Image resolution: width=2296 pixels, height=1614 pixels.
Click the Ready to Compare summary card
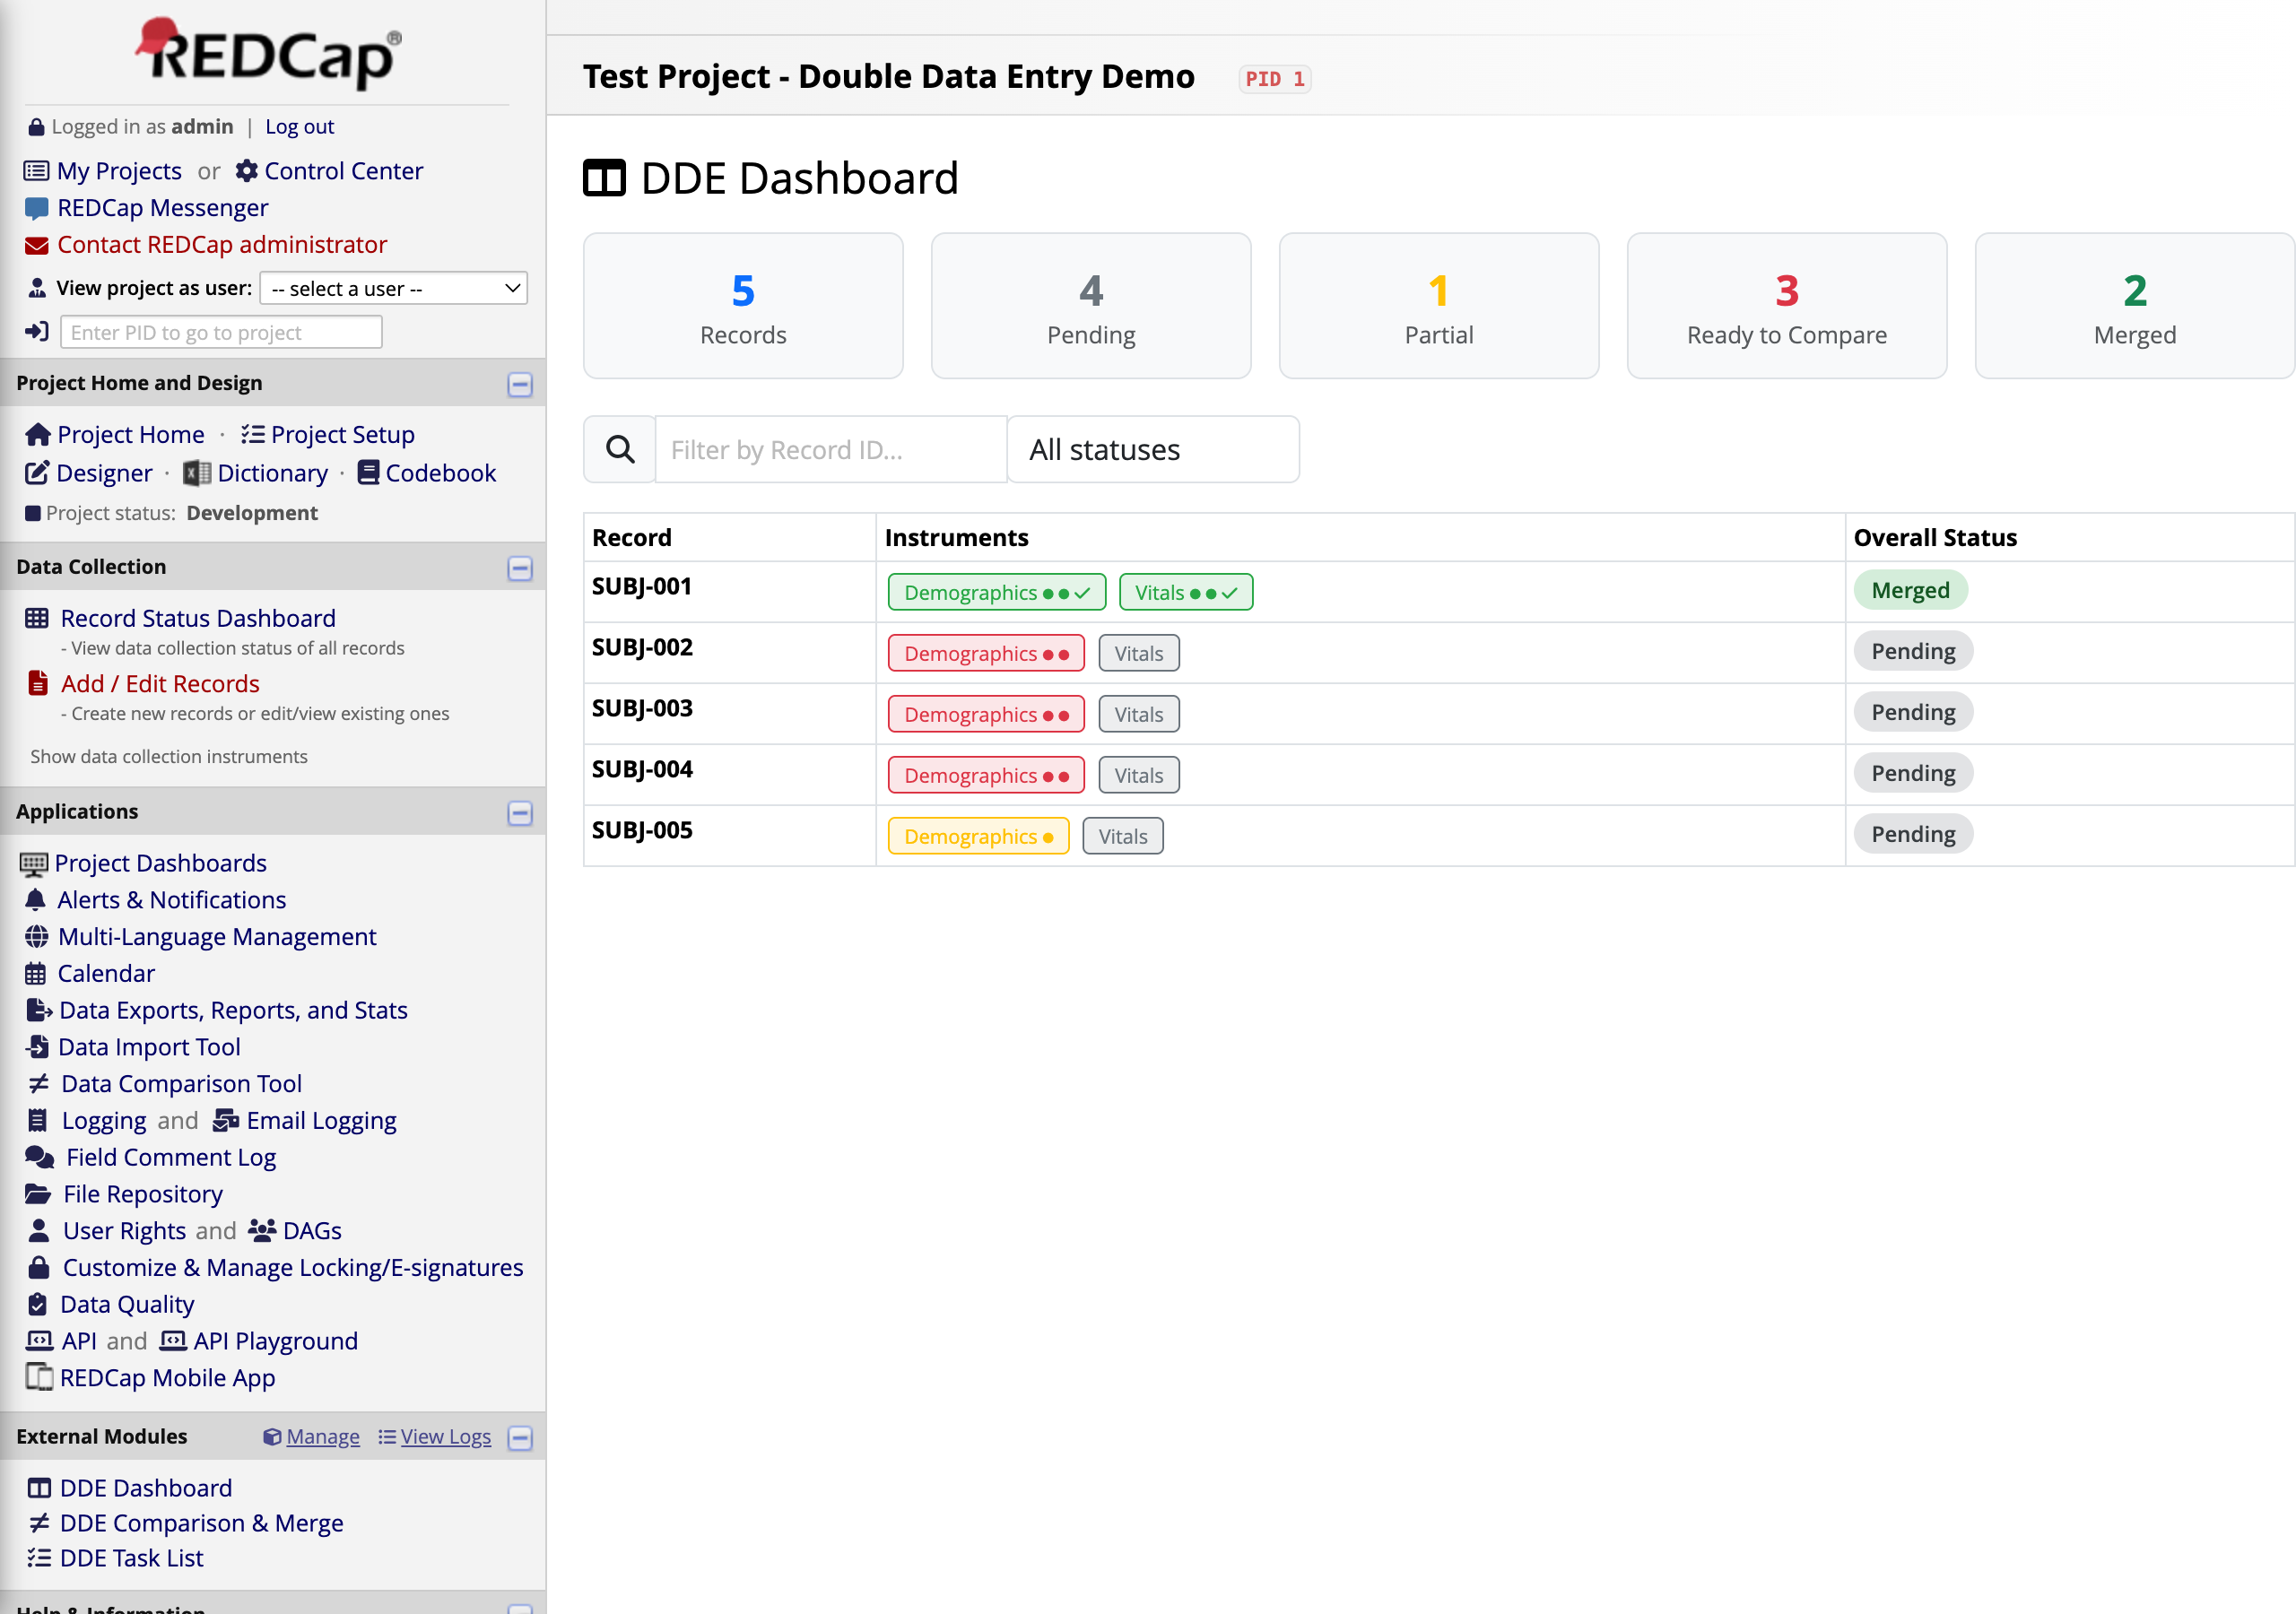pos(1786,306)
